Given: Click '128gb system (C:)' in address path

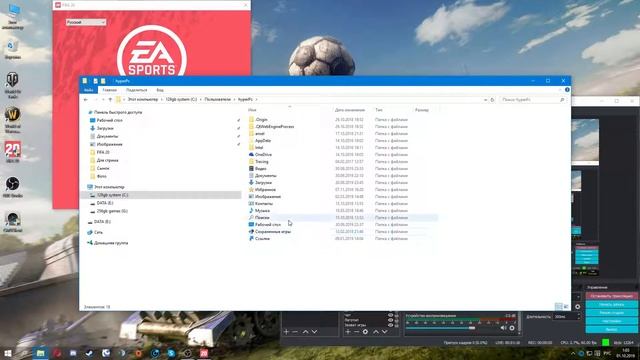Looking at the screenshot, I should point(181,100).
